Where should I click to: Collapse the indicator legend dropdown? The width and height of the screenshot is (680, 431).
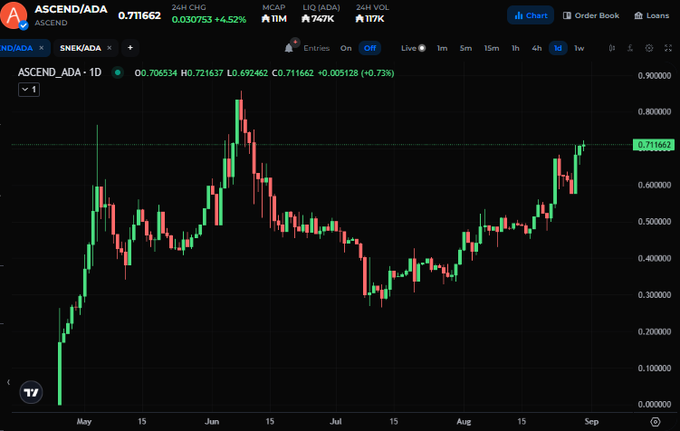(29, 89)
